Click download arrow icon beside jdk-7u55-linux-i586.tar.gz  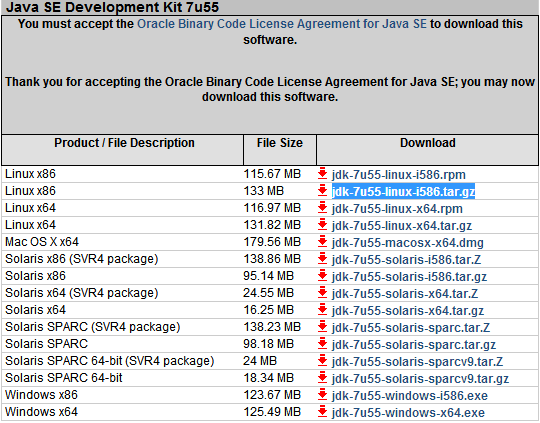322,190
